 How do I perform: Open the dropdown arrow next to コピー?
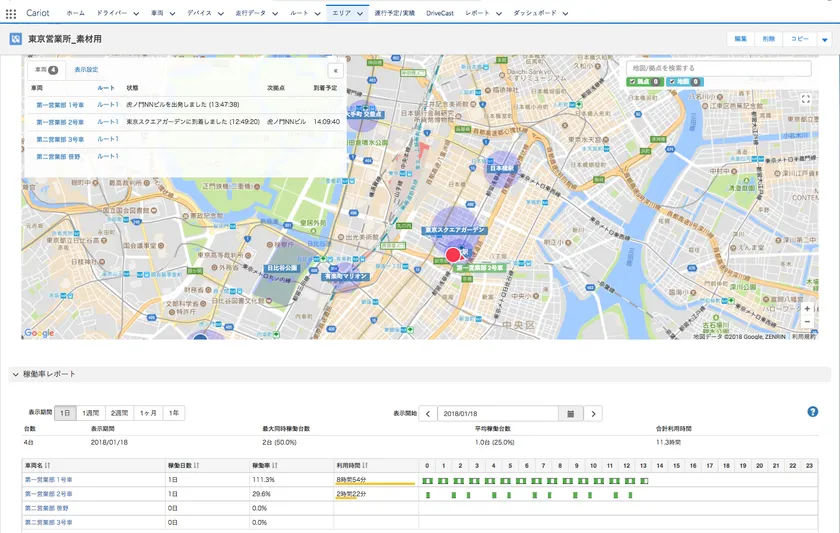824,39
